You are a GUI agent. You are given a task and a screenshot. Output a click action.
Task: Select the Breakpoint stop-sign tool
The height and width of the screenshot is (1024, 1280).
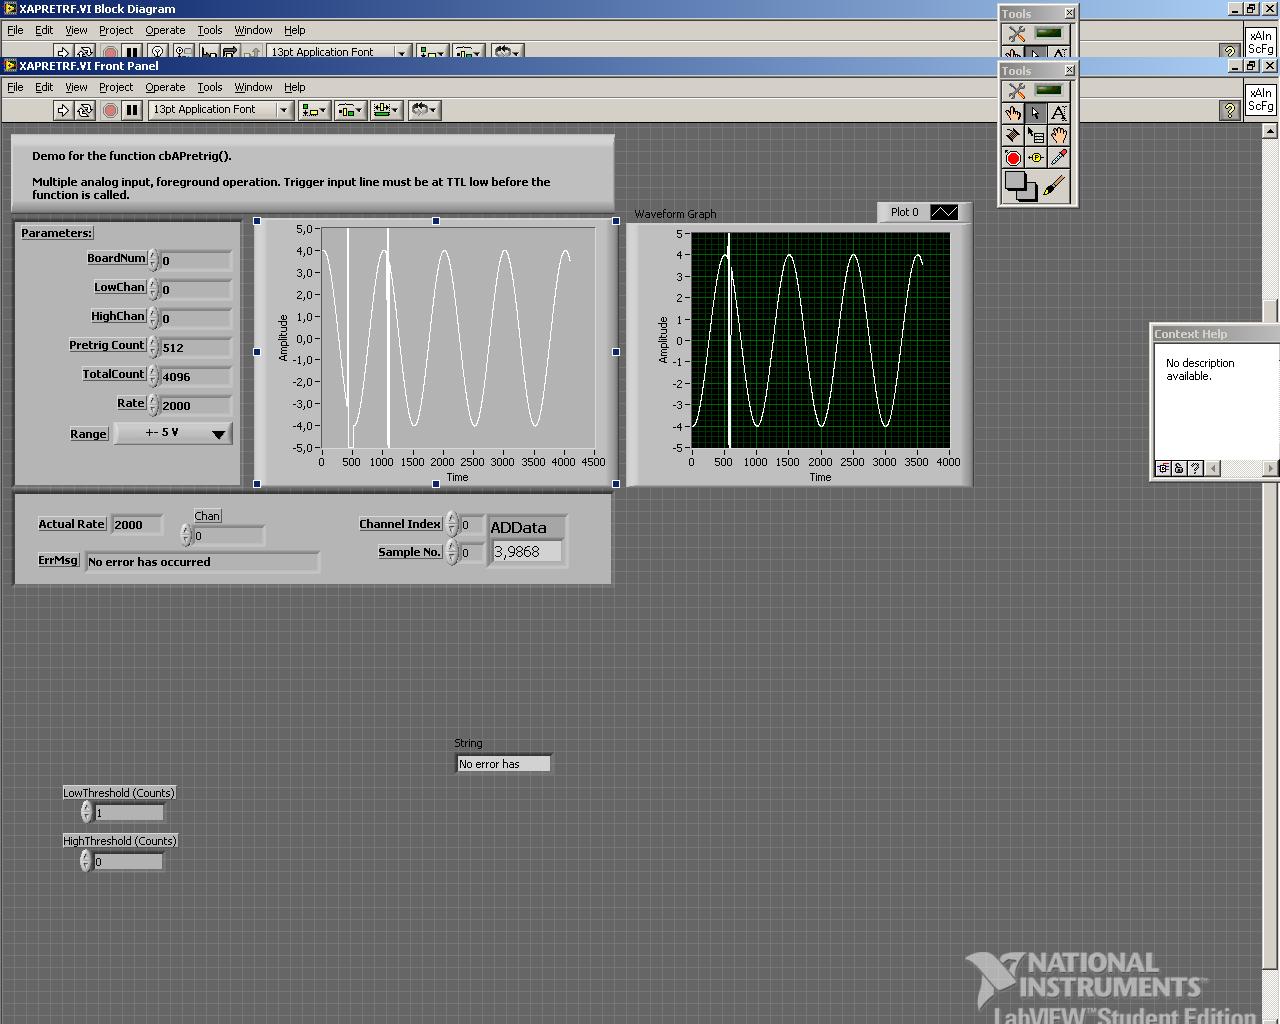click(x=1013, y=158)
